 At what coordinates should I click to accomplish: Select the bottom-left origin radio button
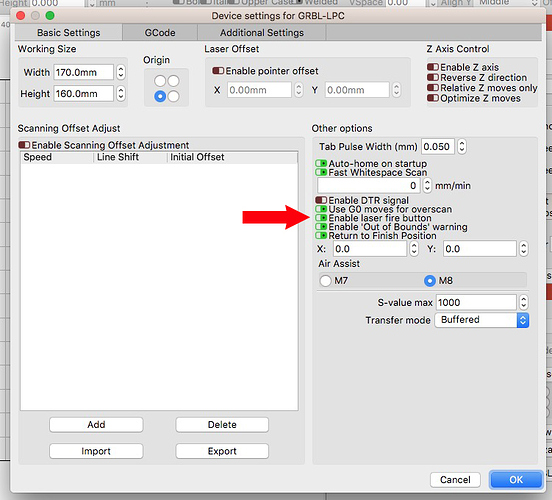160,96
